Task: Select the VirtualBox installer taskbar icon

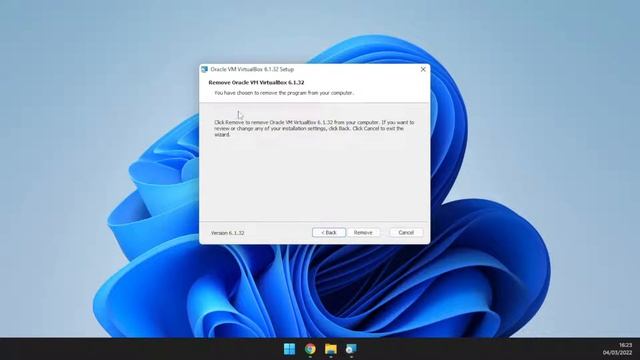Action: pyautogui.click(x=351, y=349)
